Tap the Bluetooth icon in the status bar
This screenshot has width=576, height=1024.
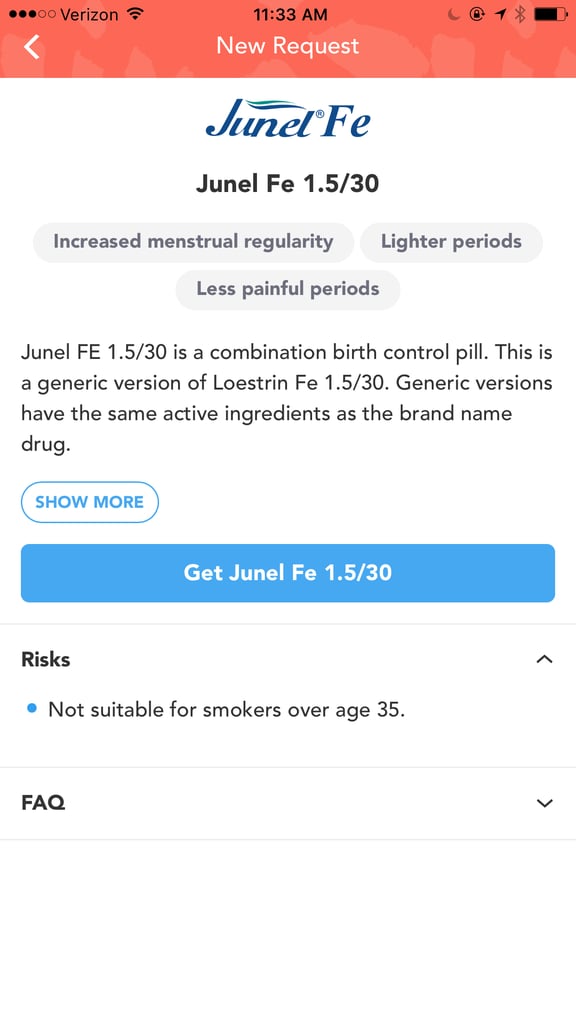pos(518,14)
